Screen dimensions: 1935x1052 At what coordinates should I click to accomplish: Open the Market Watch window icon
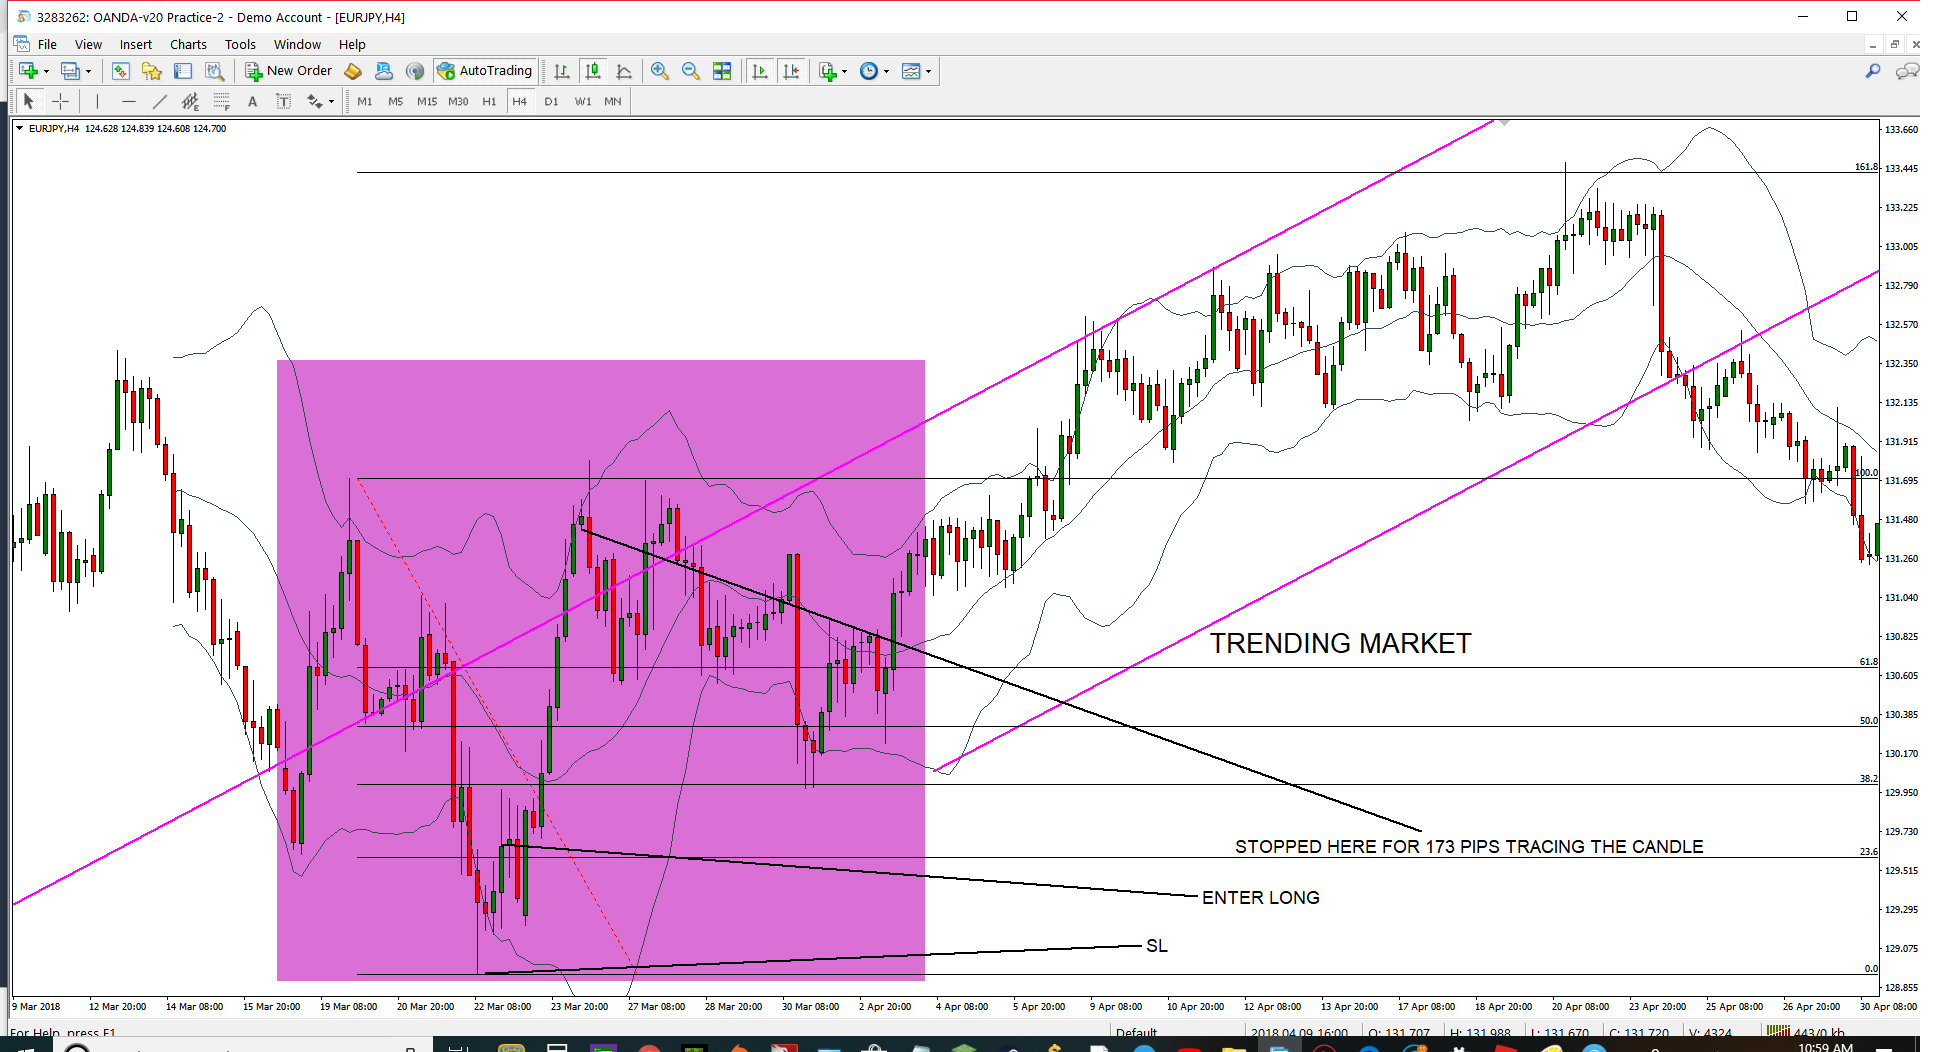click(x=121, y=71)
